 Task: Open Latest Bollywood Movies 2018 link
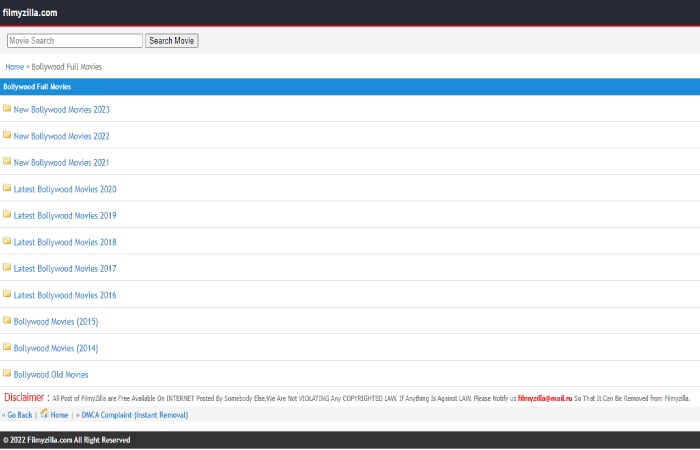click(65, 242)
